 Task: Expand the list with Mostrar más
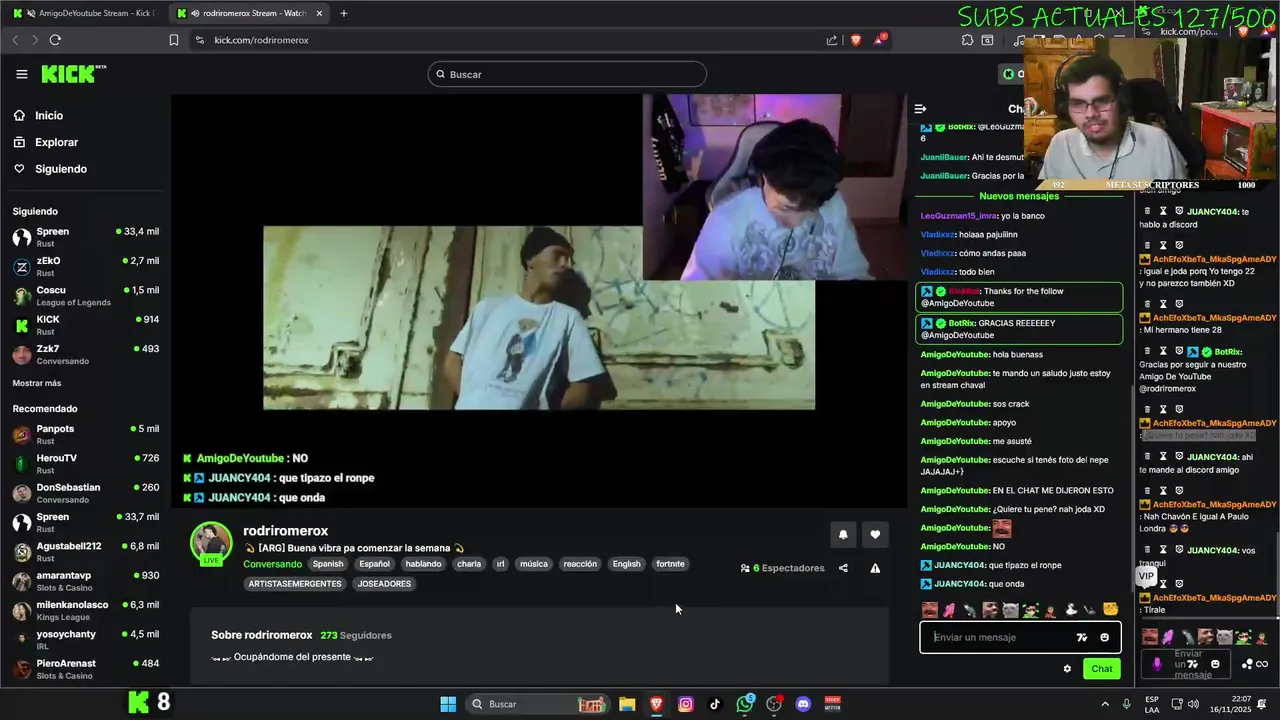tap(37, 383)
